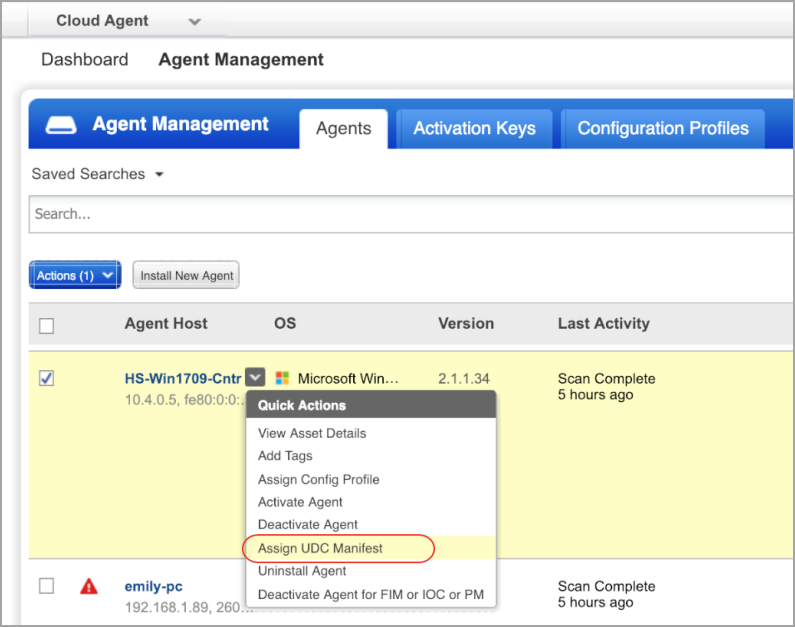The image size is (795, 627).
Task: Sort by the Last Activity column header
Action: [604, 323]
